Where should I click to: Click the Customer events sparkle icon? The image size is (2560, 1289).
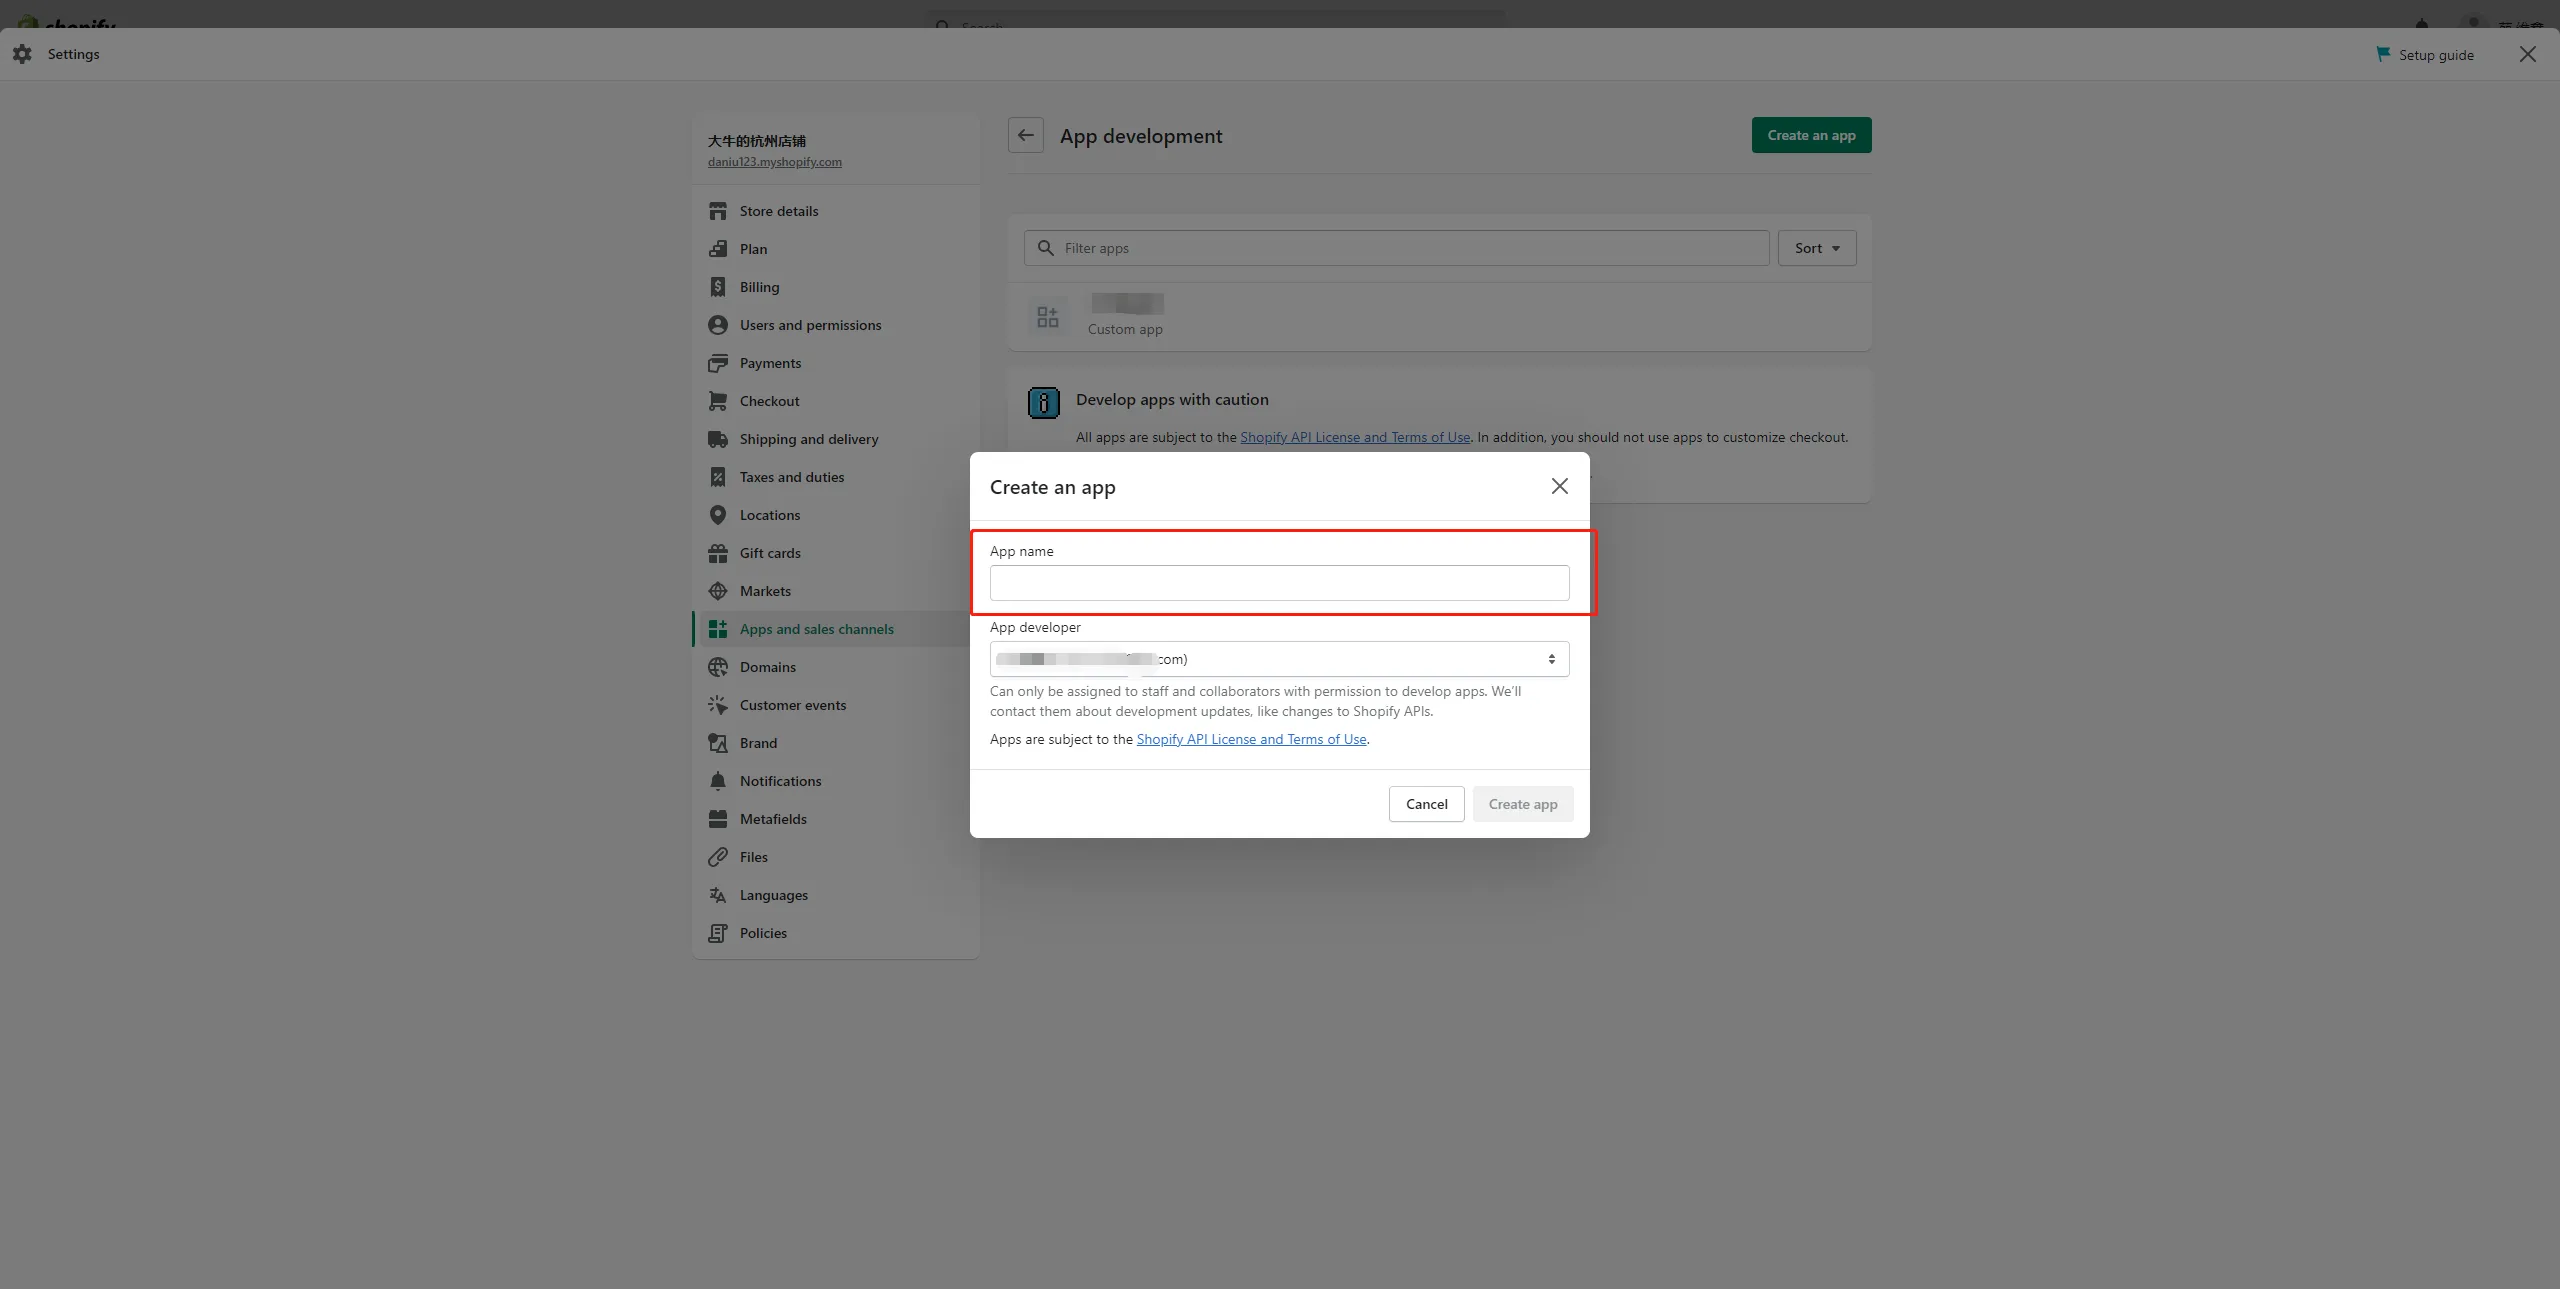pyautogui.click(x=717, y=705)
